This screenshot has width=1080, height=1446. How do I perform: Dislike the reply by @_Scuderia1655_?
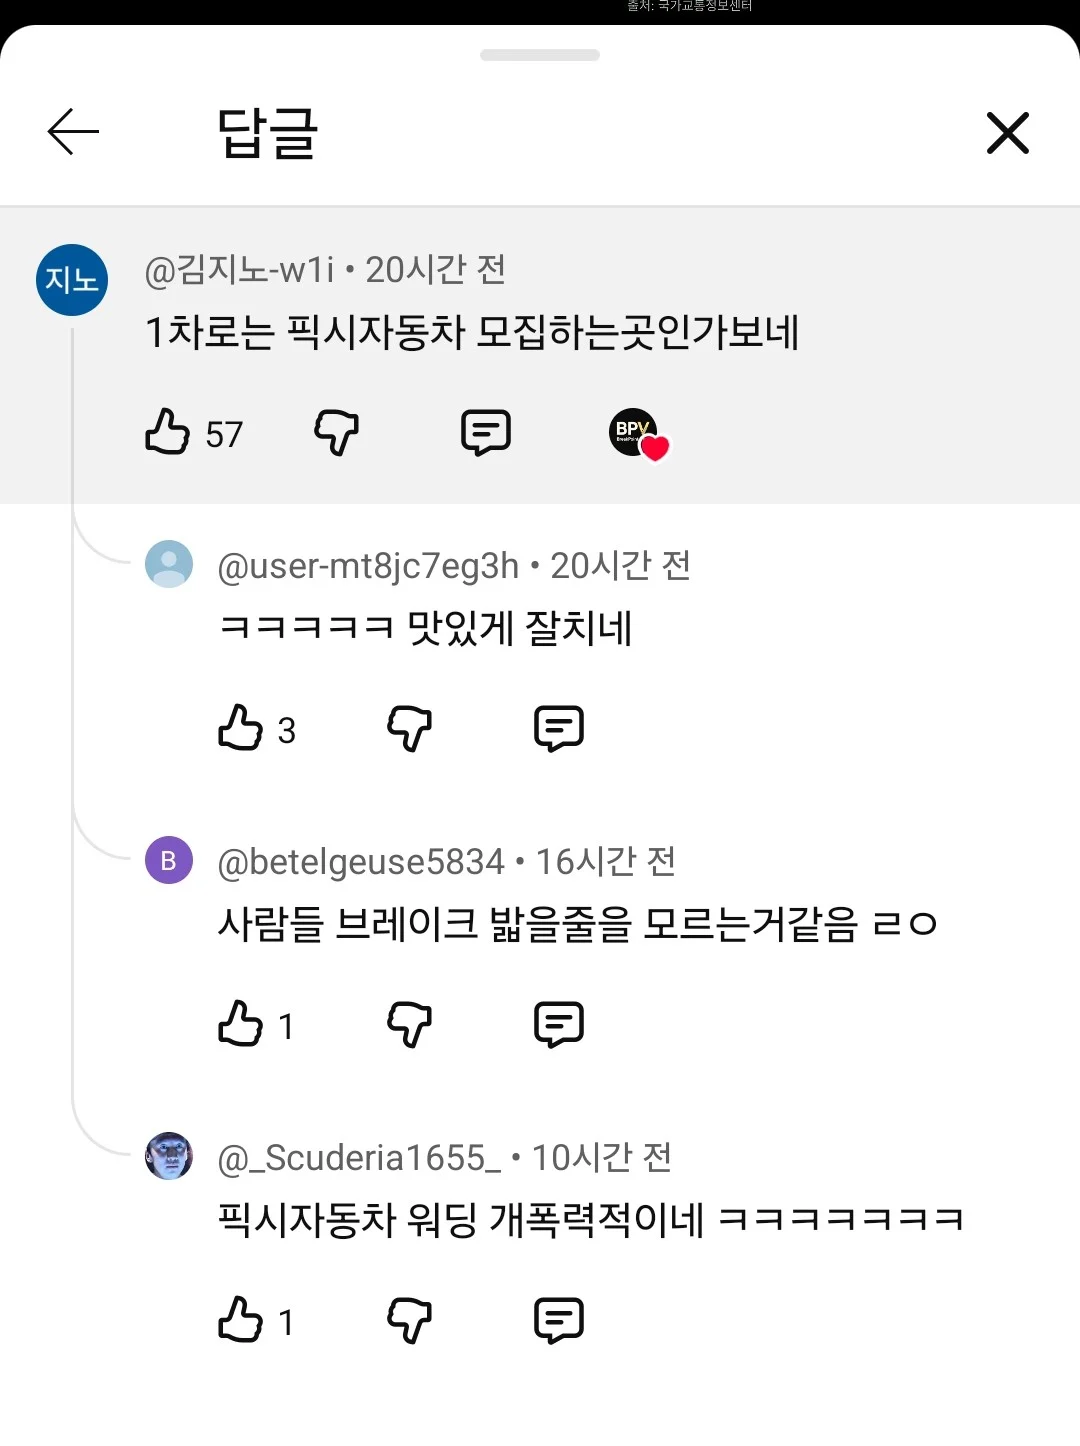[409, 1320]
